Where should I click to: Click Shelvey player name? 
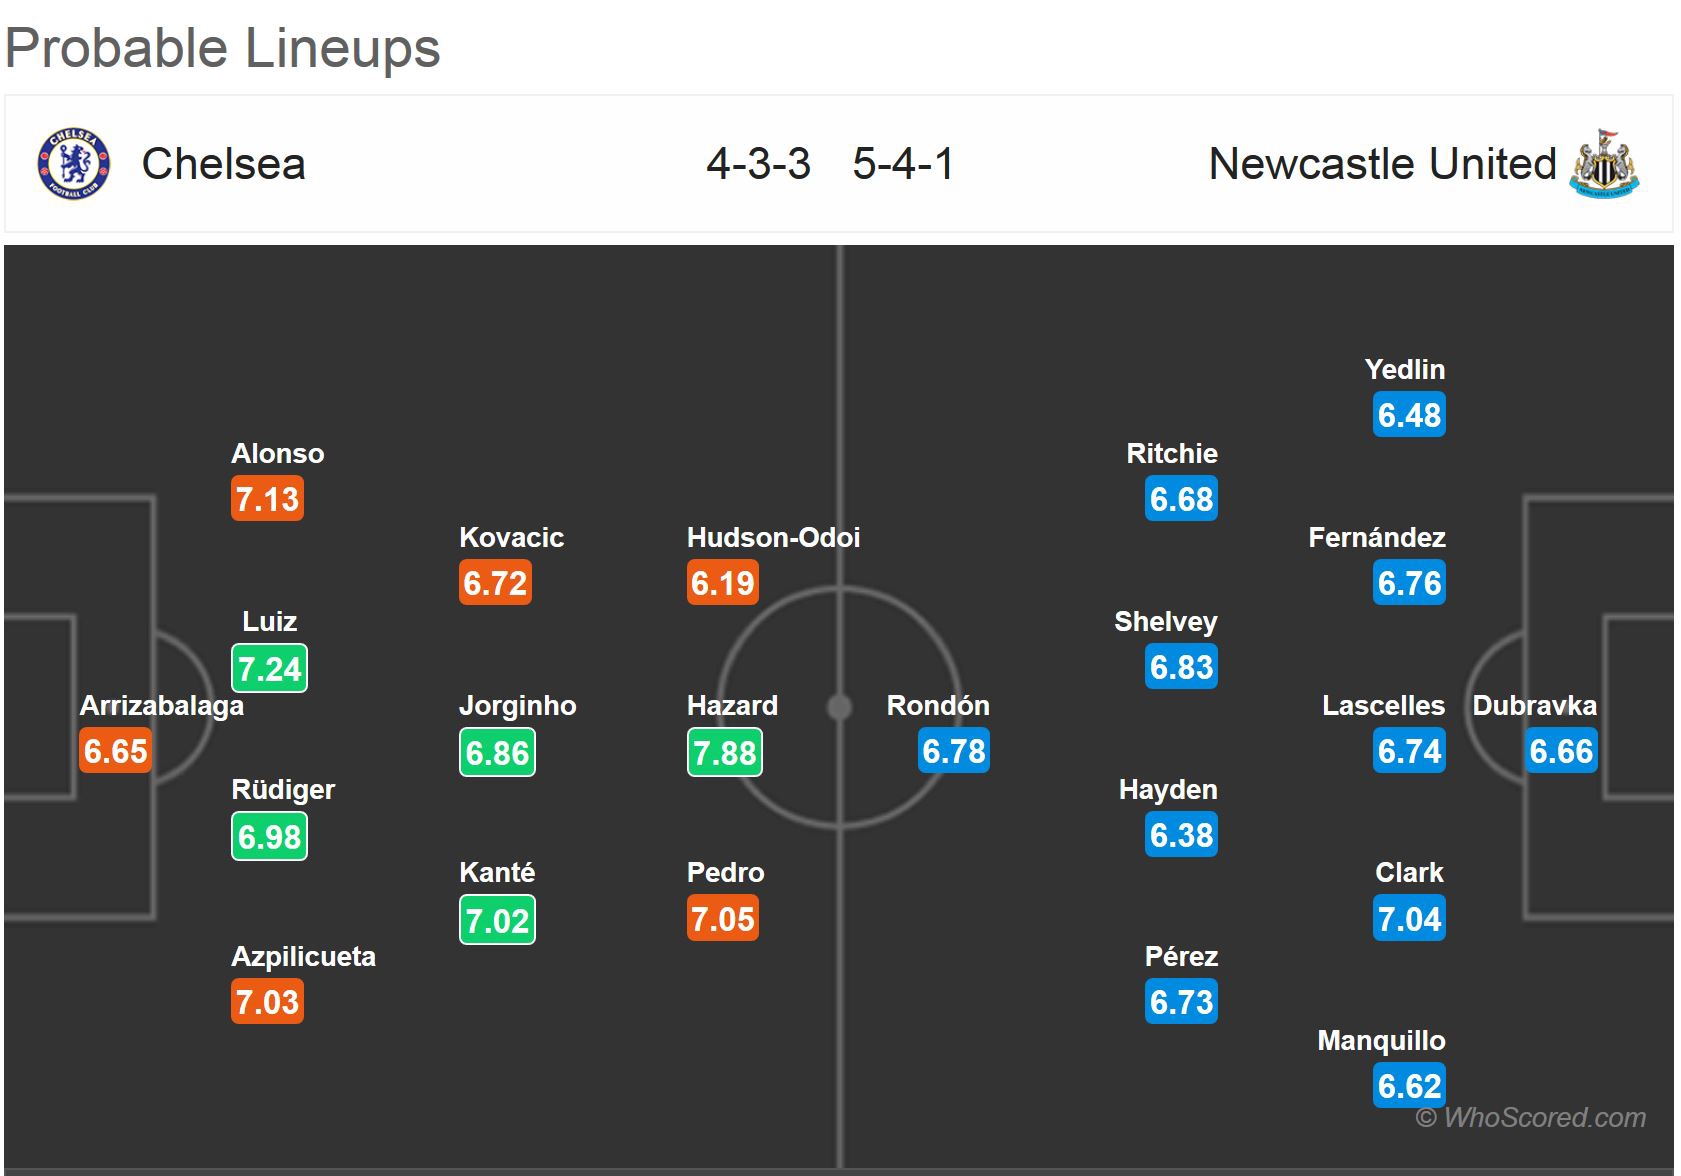[1165, 622]
